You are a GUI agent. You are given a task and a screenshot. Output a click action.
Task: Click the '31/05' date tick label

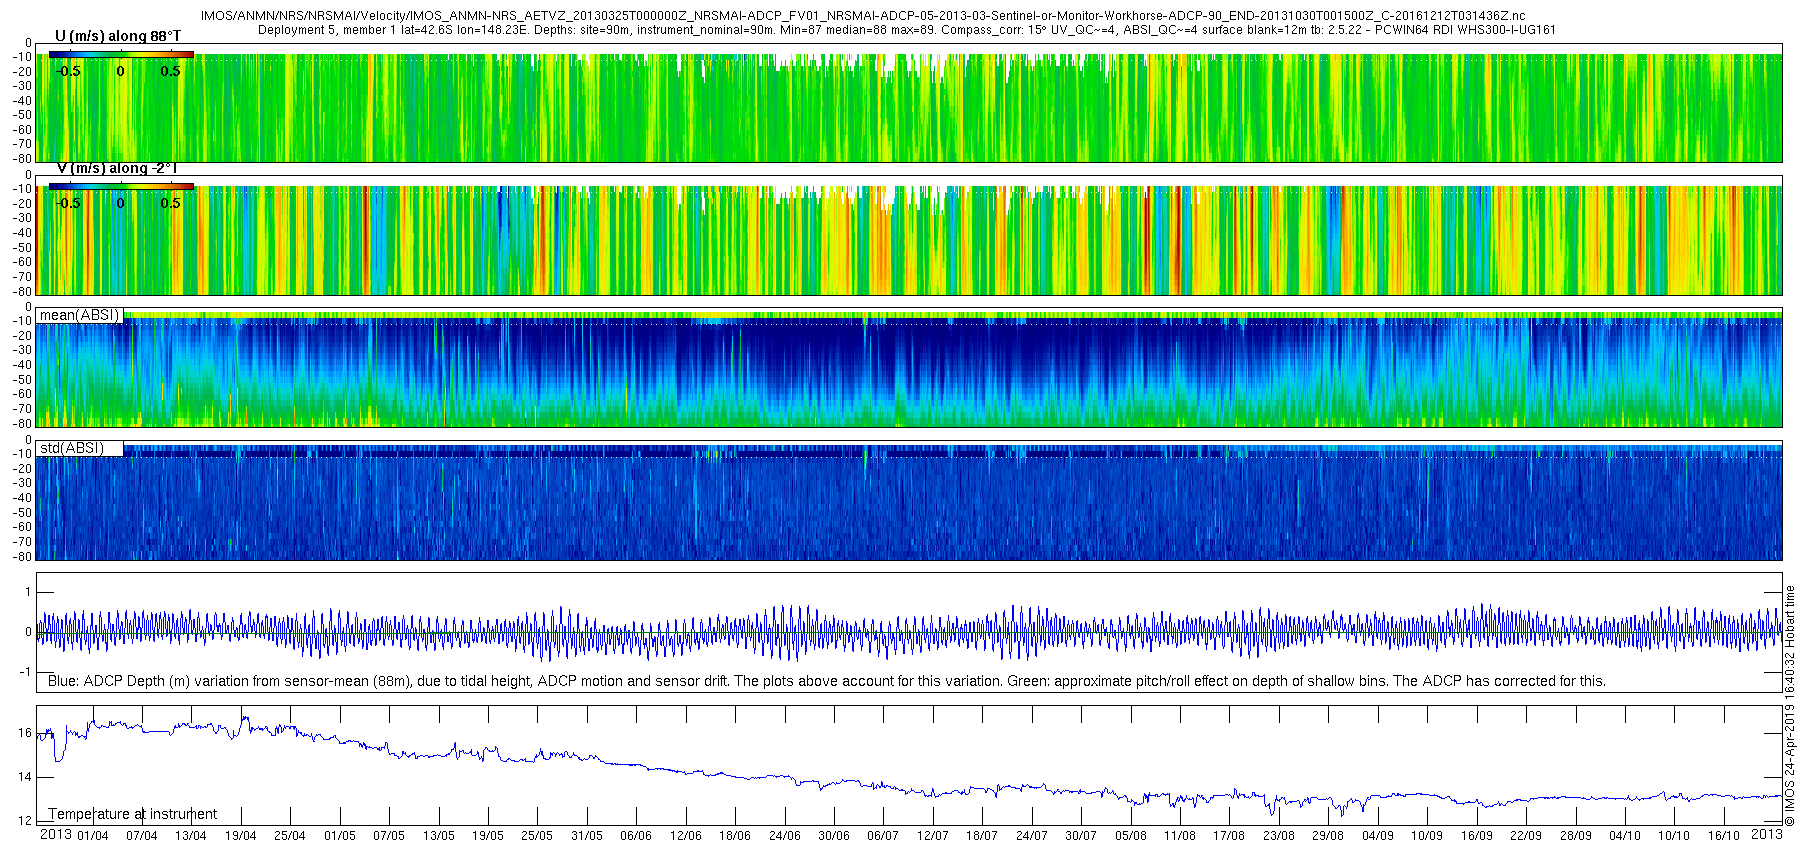(586, 836)
